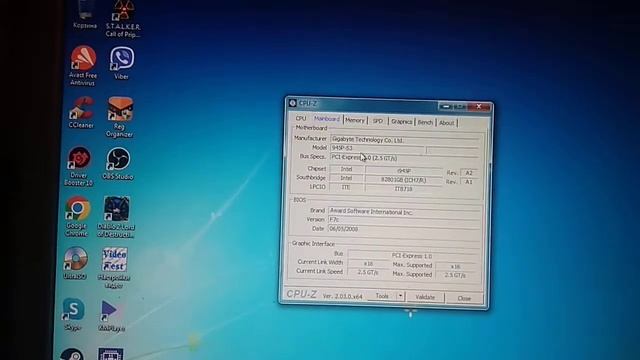Select the Current Link Width x16 value
Screen dimensions: 640x360
368,264
